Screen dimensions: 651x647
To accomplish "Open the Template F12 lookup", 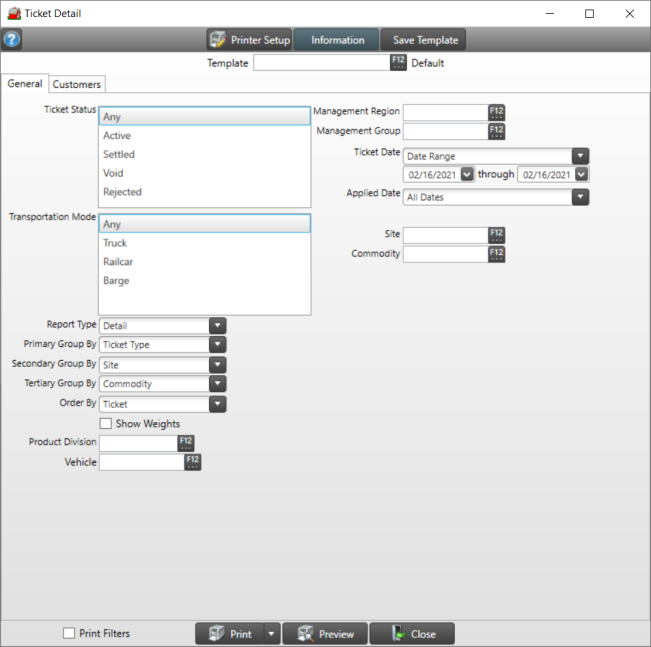I will [398, 63].
